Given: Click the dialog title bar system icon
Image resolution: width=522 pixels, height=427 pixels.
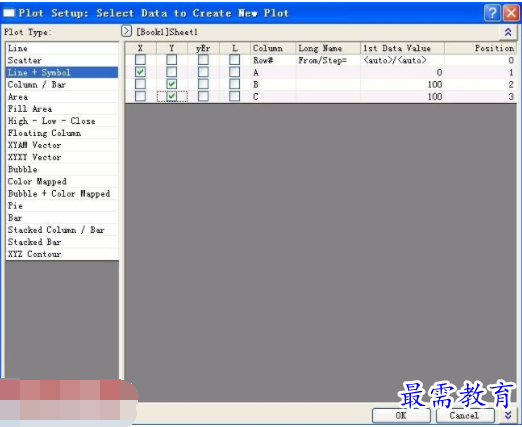Looking at the screenshot, I should coord(8,13).
